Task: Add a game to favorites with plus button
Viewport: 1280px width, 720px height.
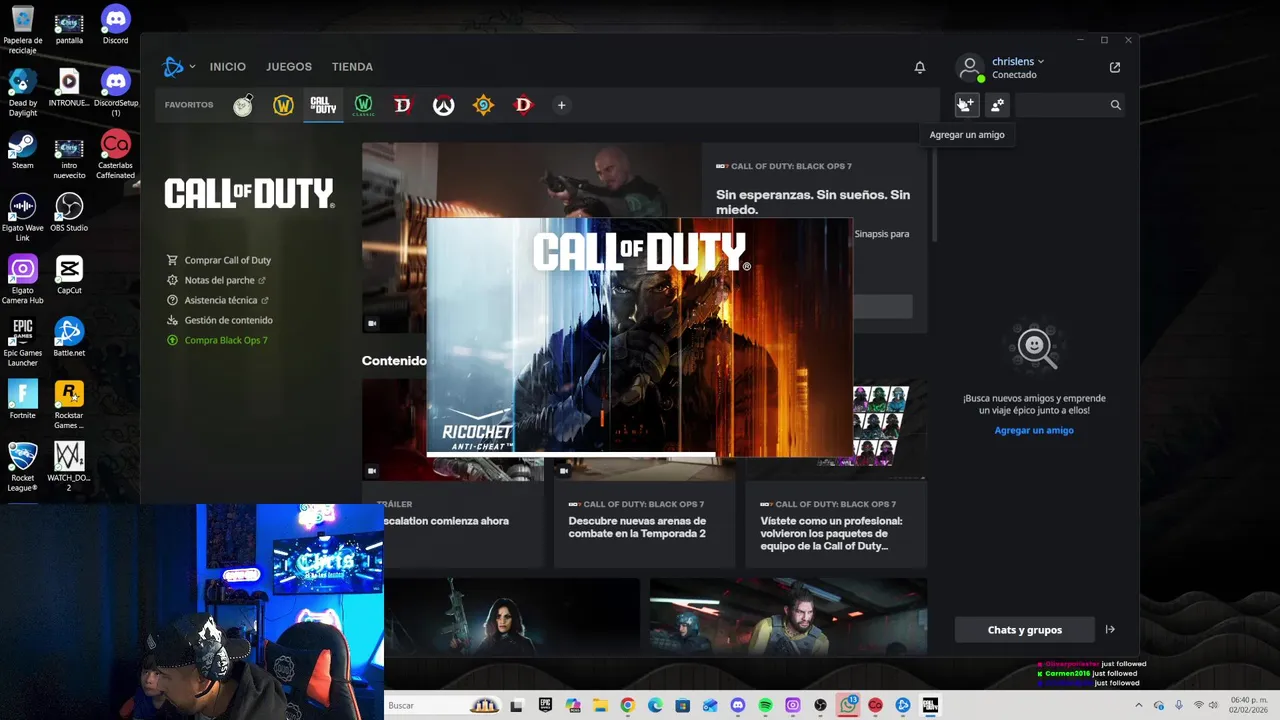Action: click(x=561, y=105)
